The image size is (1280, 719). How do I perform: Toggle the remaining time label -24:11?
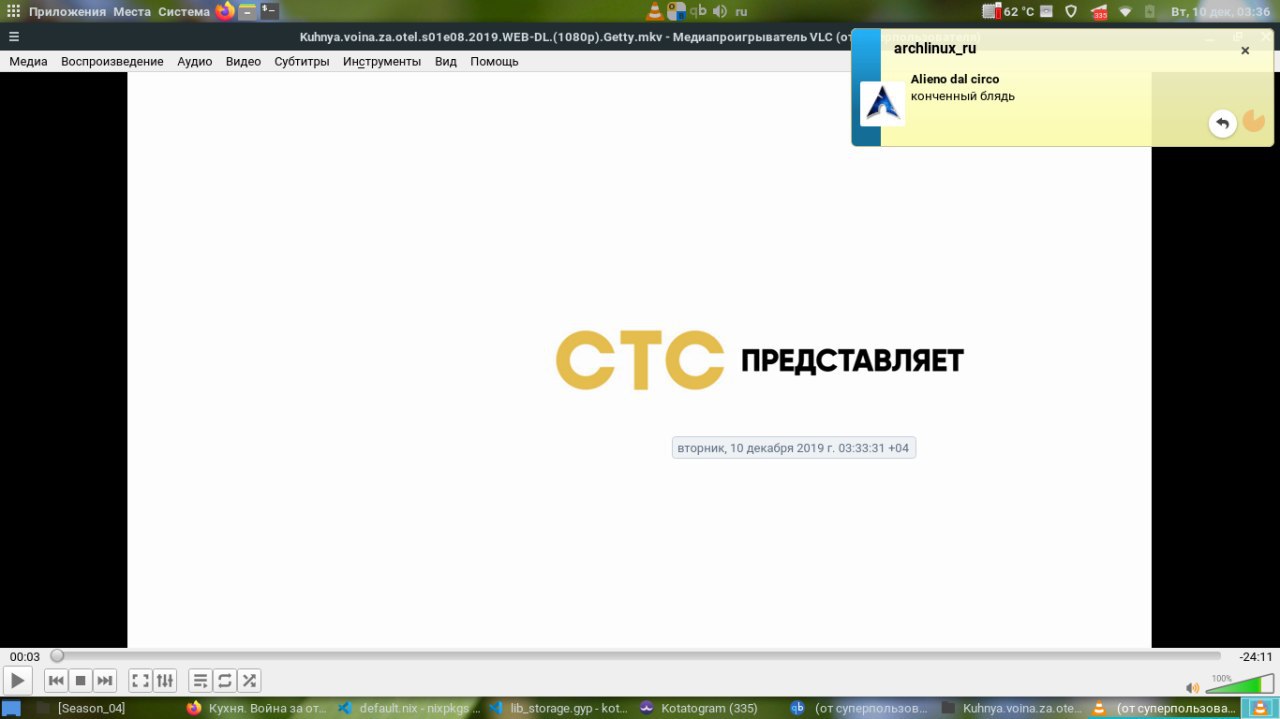point(1255,657)
